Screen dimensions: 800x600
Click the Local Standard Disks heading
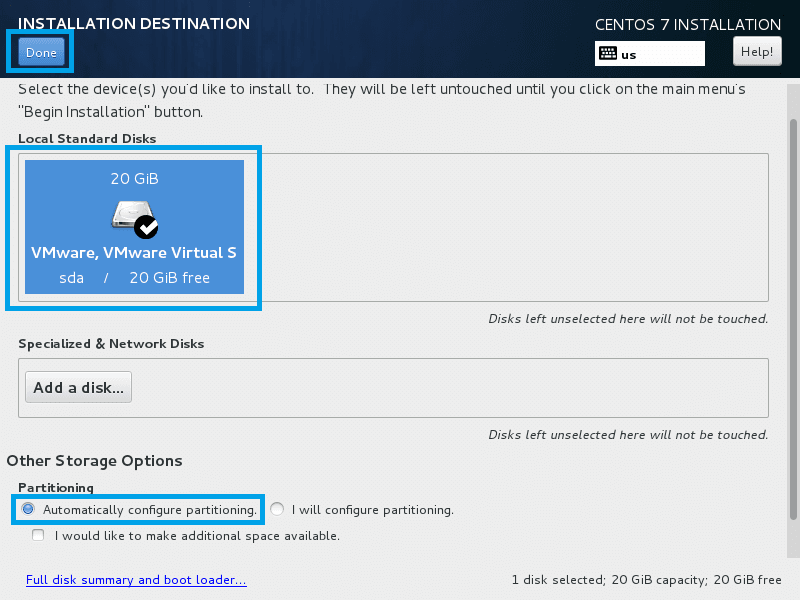pos(87,139)
